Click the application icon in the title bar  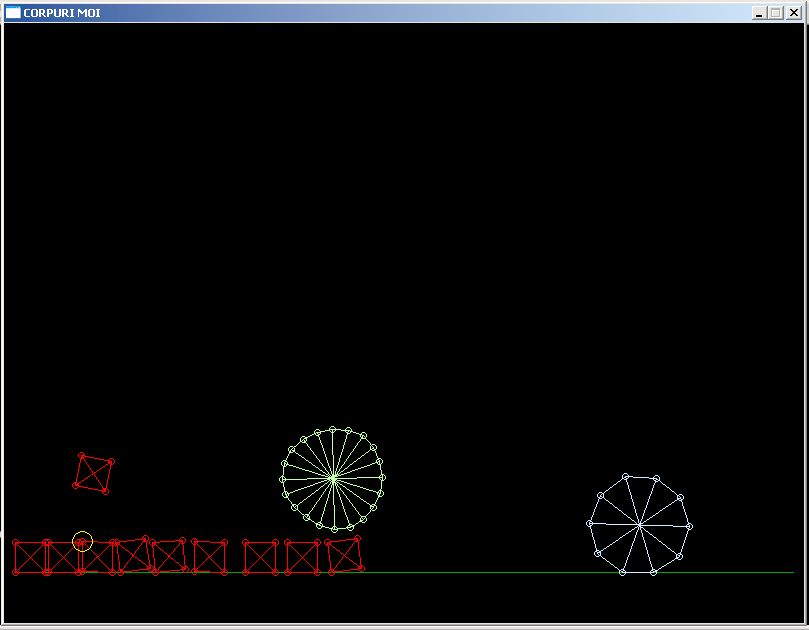[x=13, y=12]
